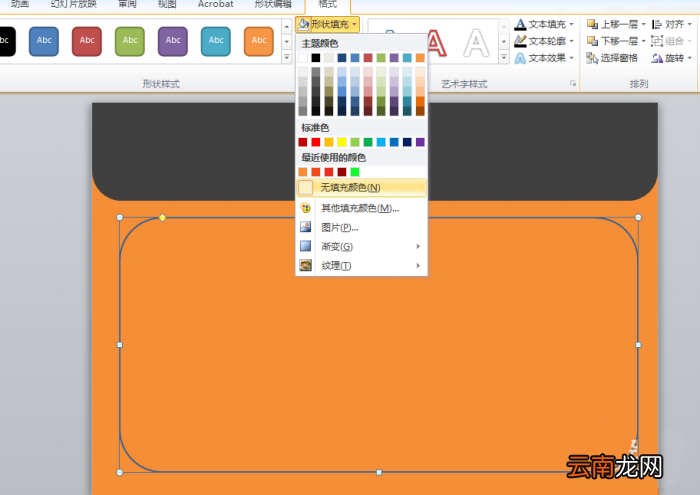Select the teal Abc shape style

216,41
